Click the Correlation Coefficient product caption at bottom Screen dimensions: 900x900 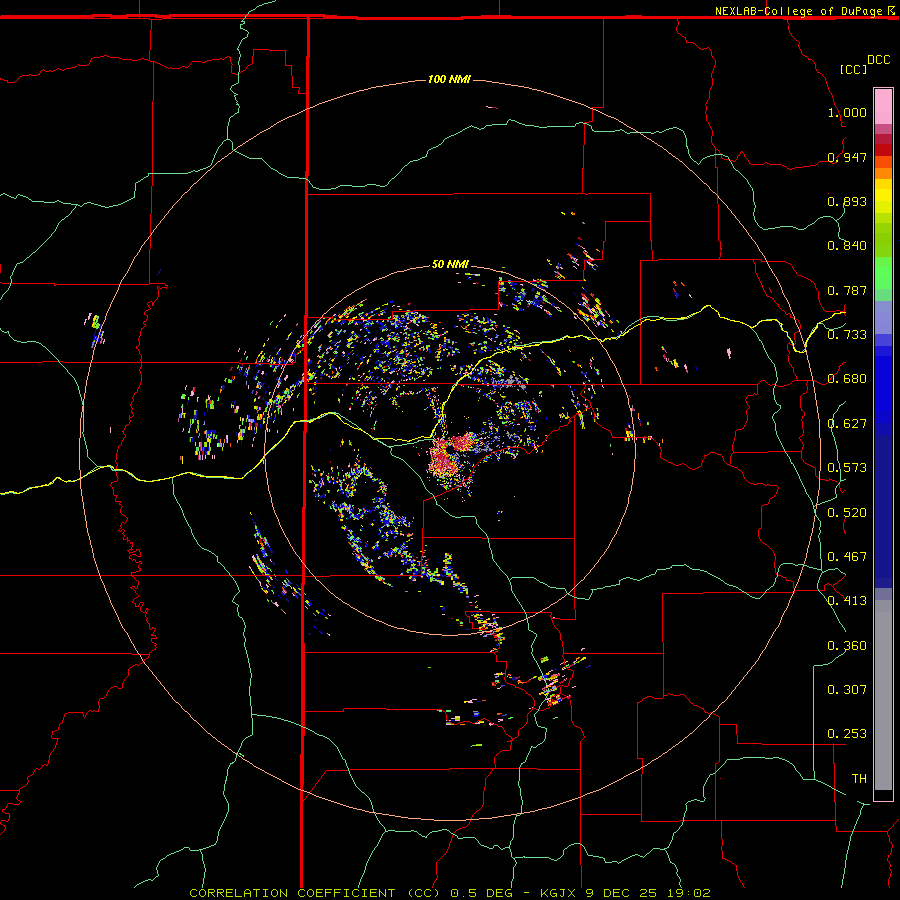click(450, 893)
